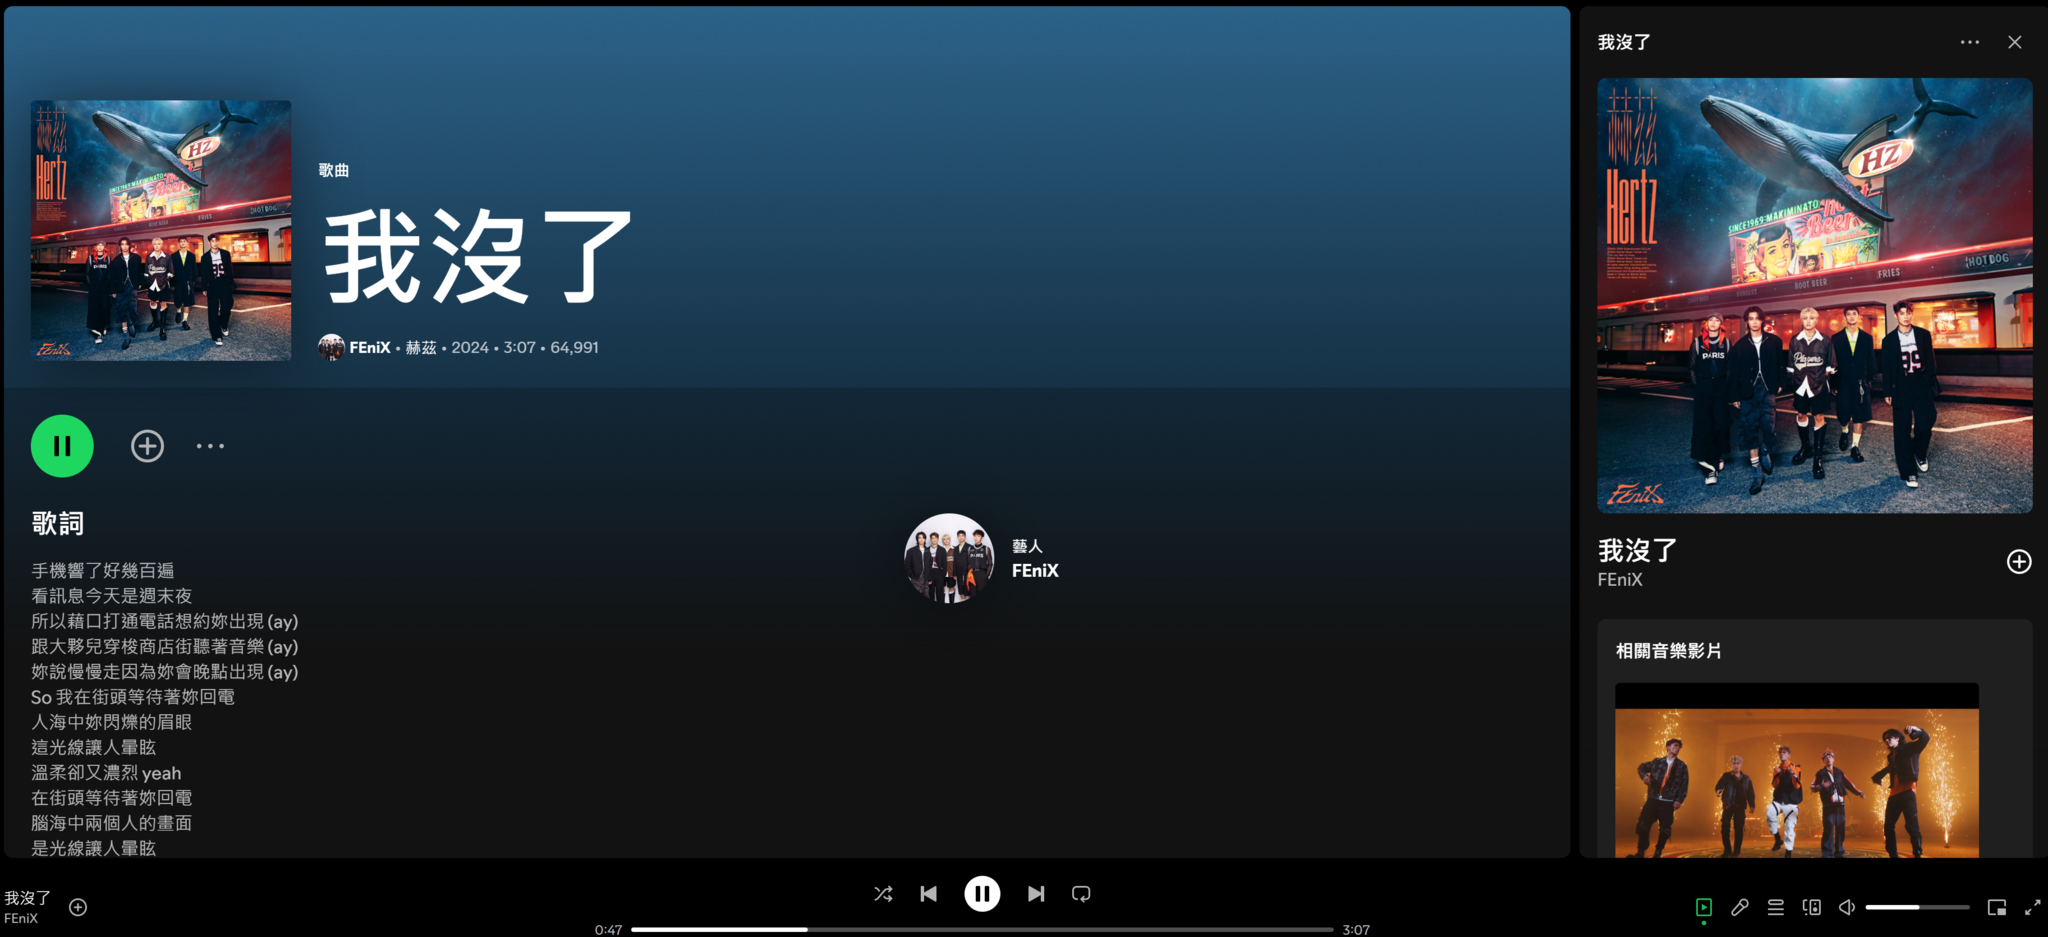The width and height of the screenshot is (2048, 937).
Task: Click total duration 3:07 in player bar
Action: pos(1356,930)
